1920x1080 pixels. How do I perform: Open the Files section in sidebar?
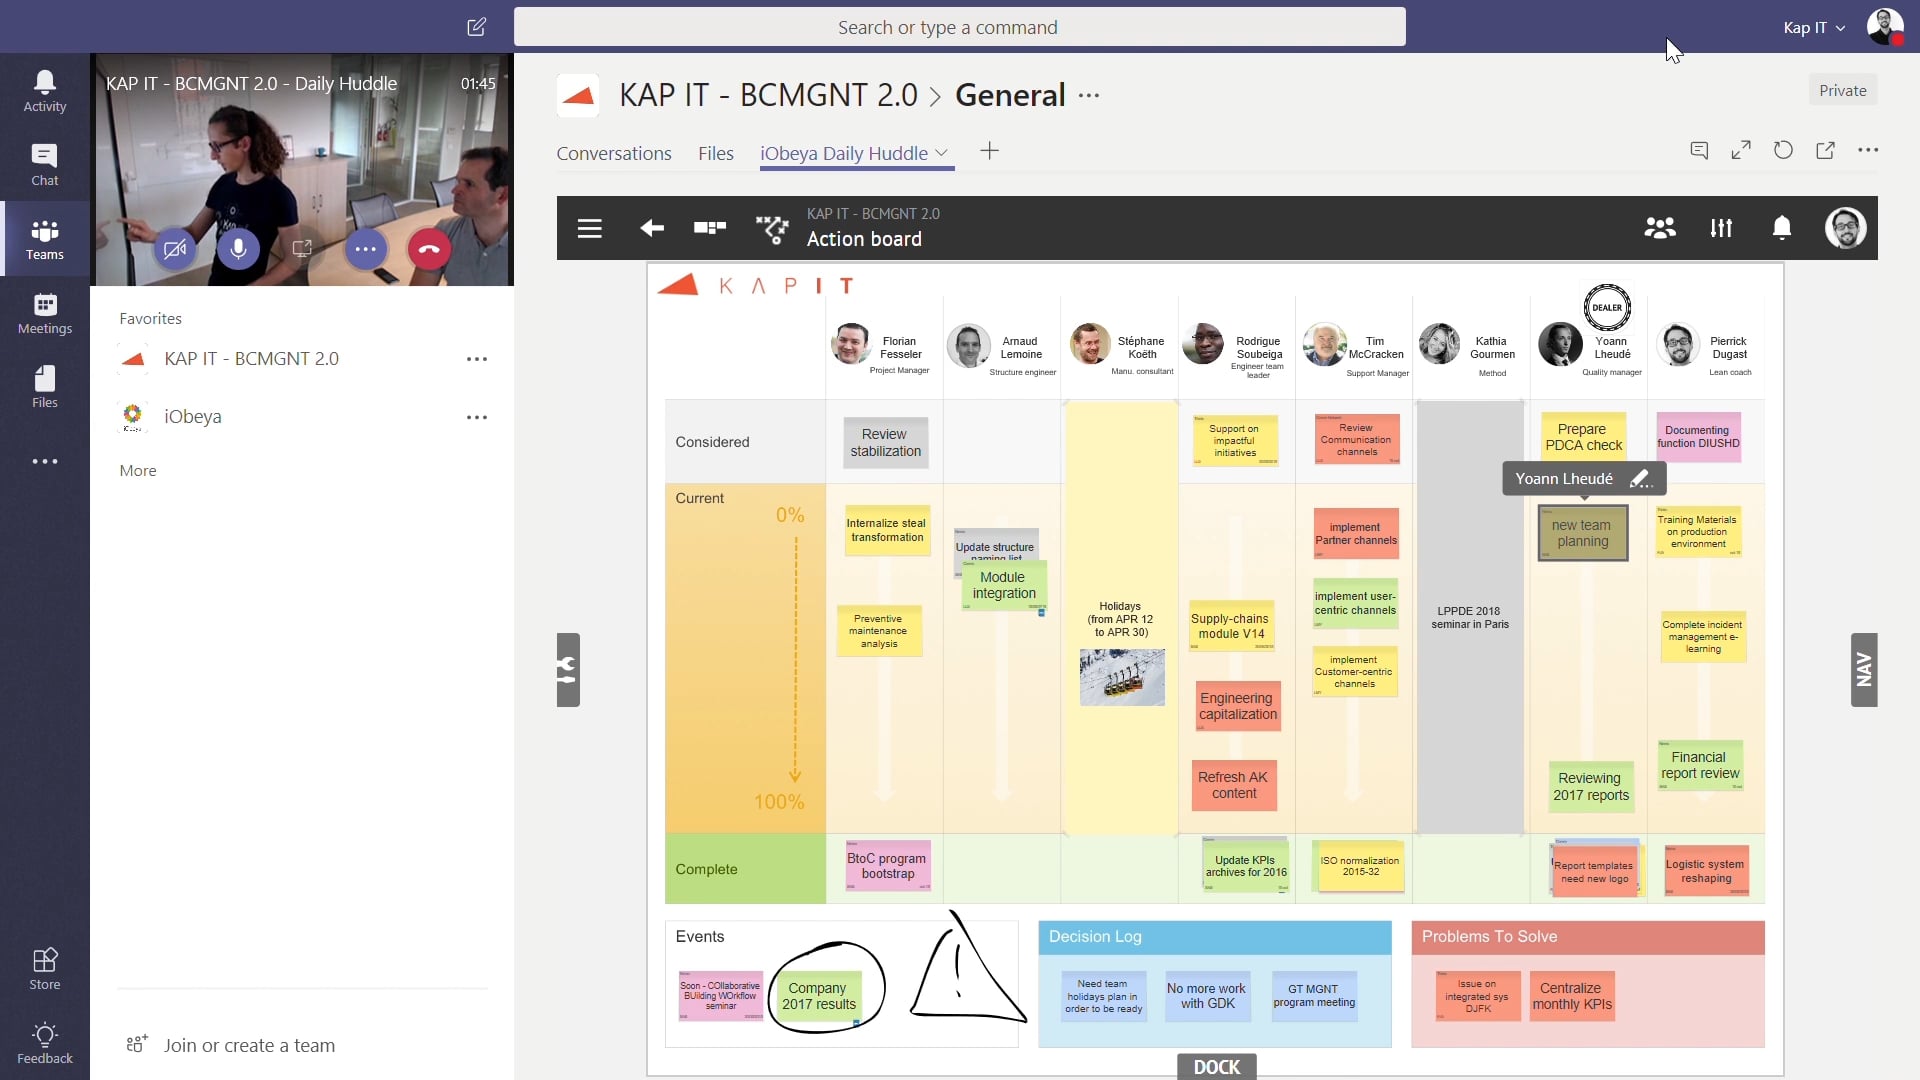tap(45, 387)
